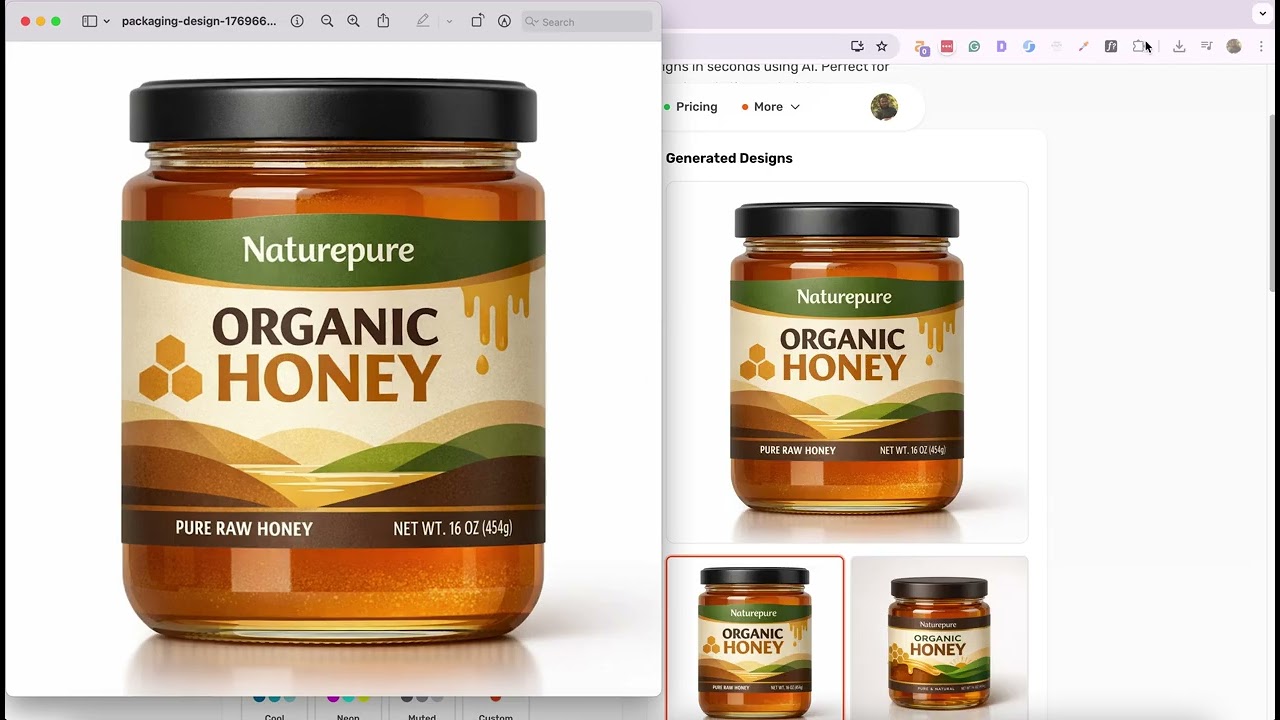Select the markup pen highlight tool
The width and height of the screenshot is (1280, 720).
point(423,21)
